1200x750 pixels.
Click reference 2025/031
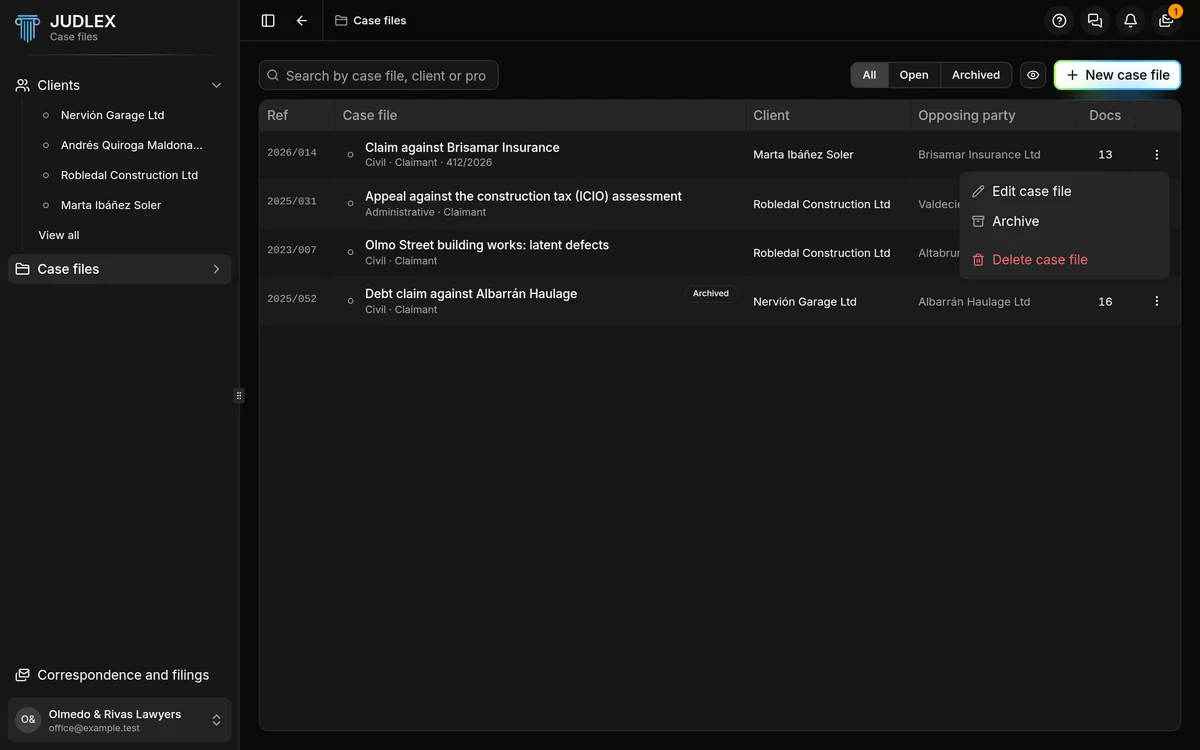pos(292,202)
